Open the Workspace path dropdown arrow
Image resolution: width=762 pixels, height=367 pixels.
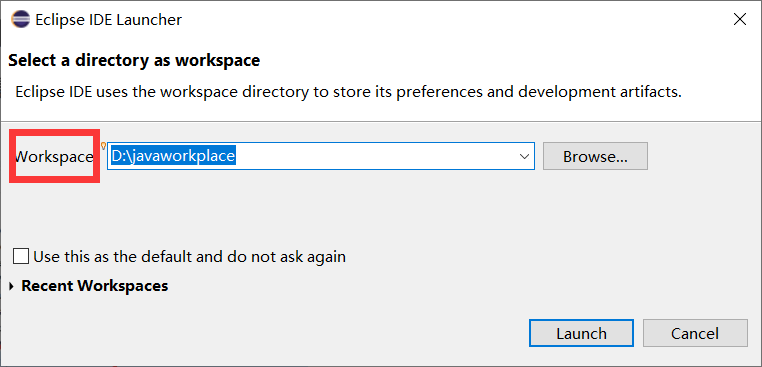coord(524,157)
